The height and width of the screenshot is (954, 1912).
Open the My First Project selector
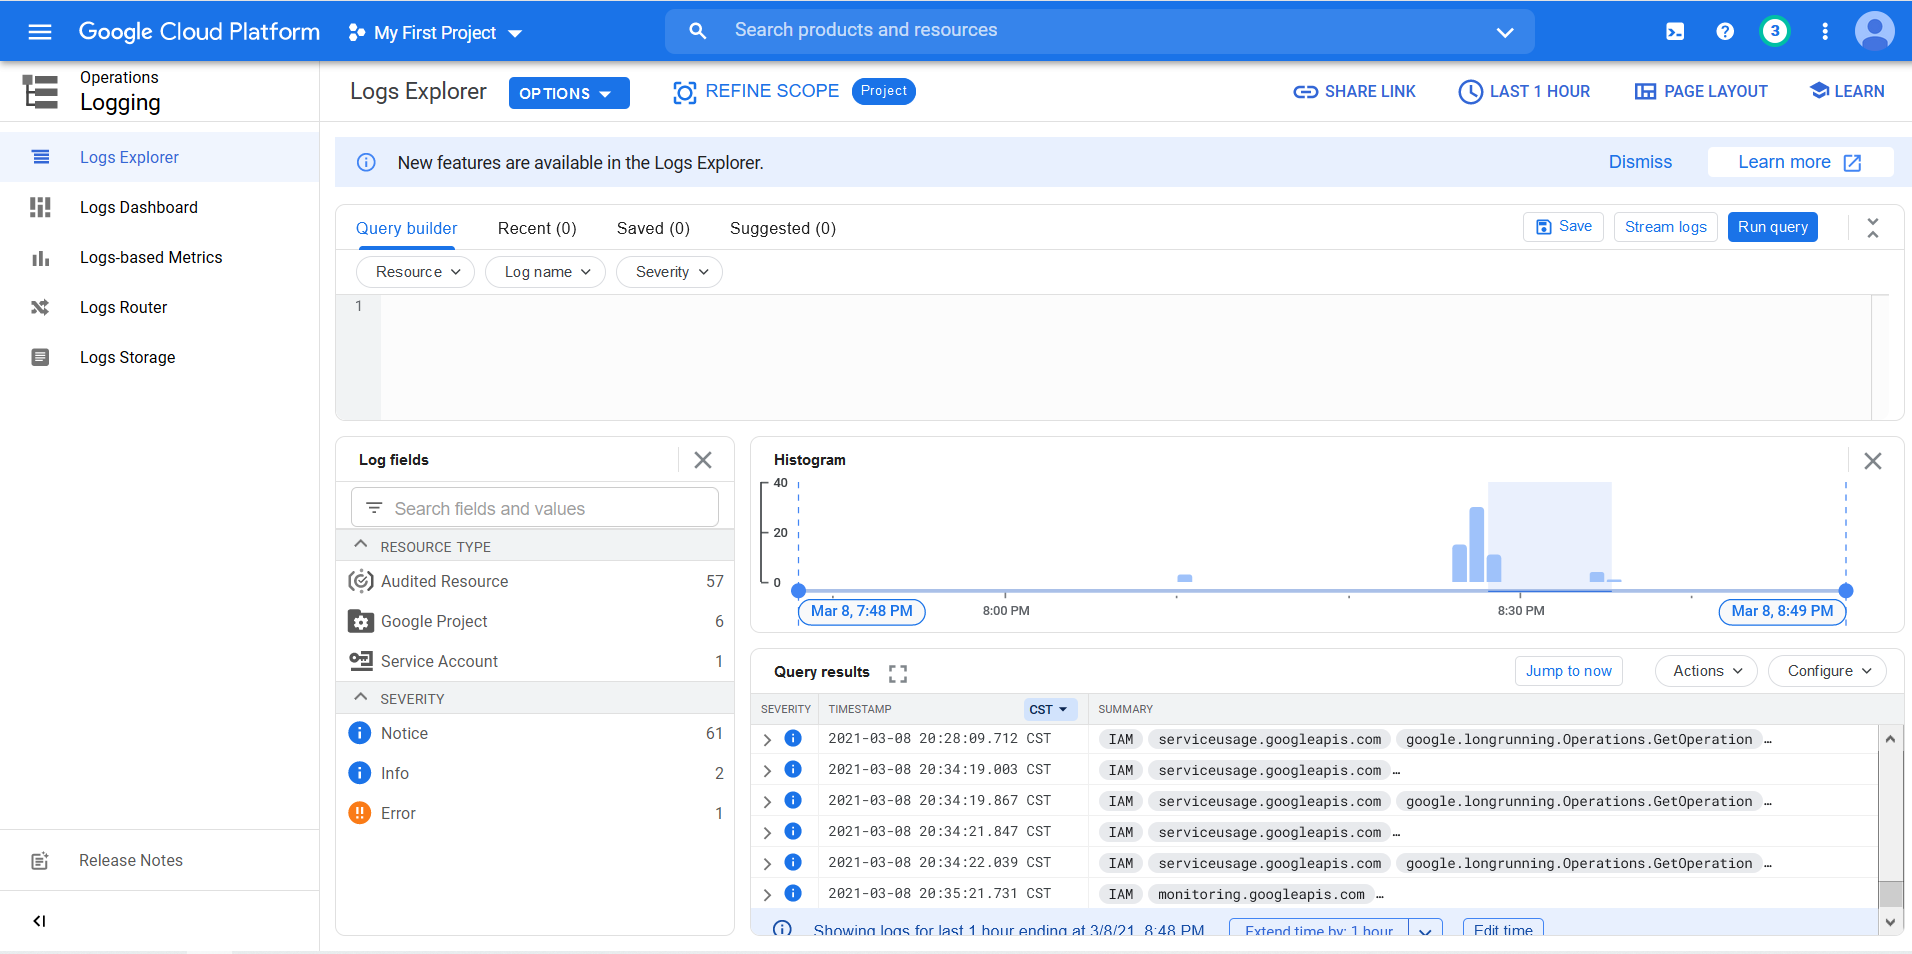tap(435, 33)
